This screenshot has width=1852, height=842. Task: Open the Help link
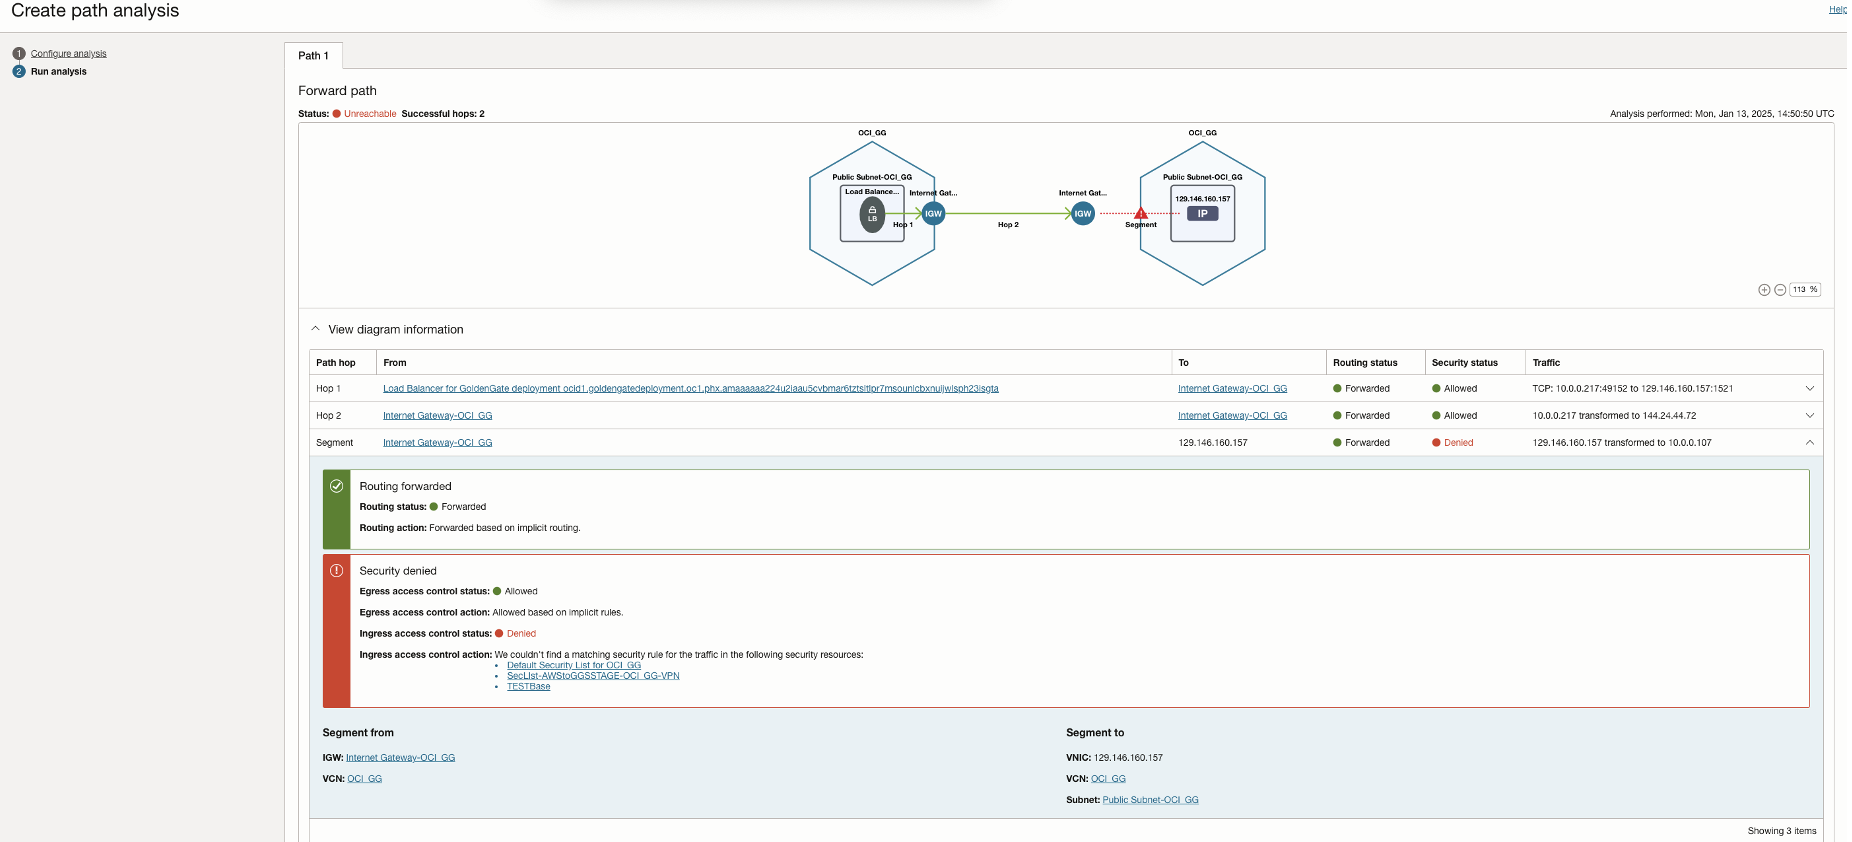(x=1838, y=10)
